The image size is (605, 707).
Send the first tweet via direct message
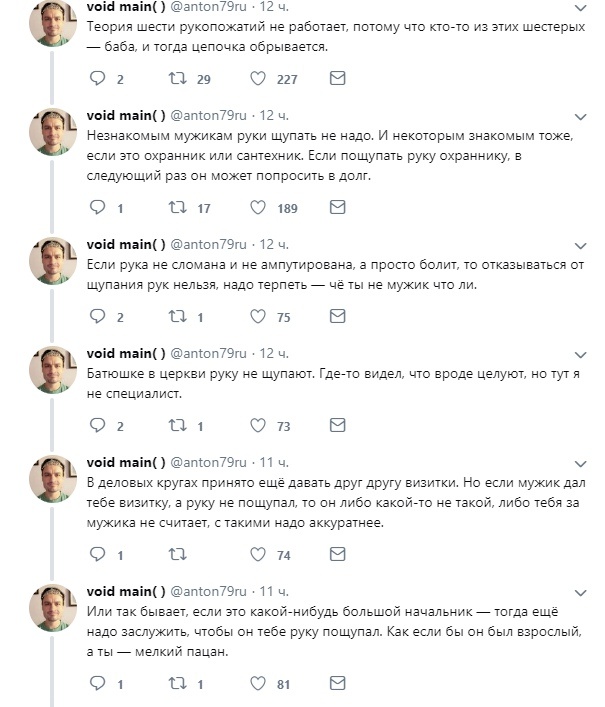pyautogui.click(x=338, y=78)
